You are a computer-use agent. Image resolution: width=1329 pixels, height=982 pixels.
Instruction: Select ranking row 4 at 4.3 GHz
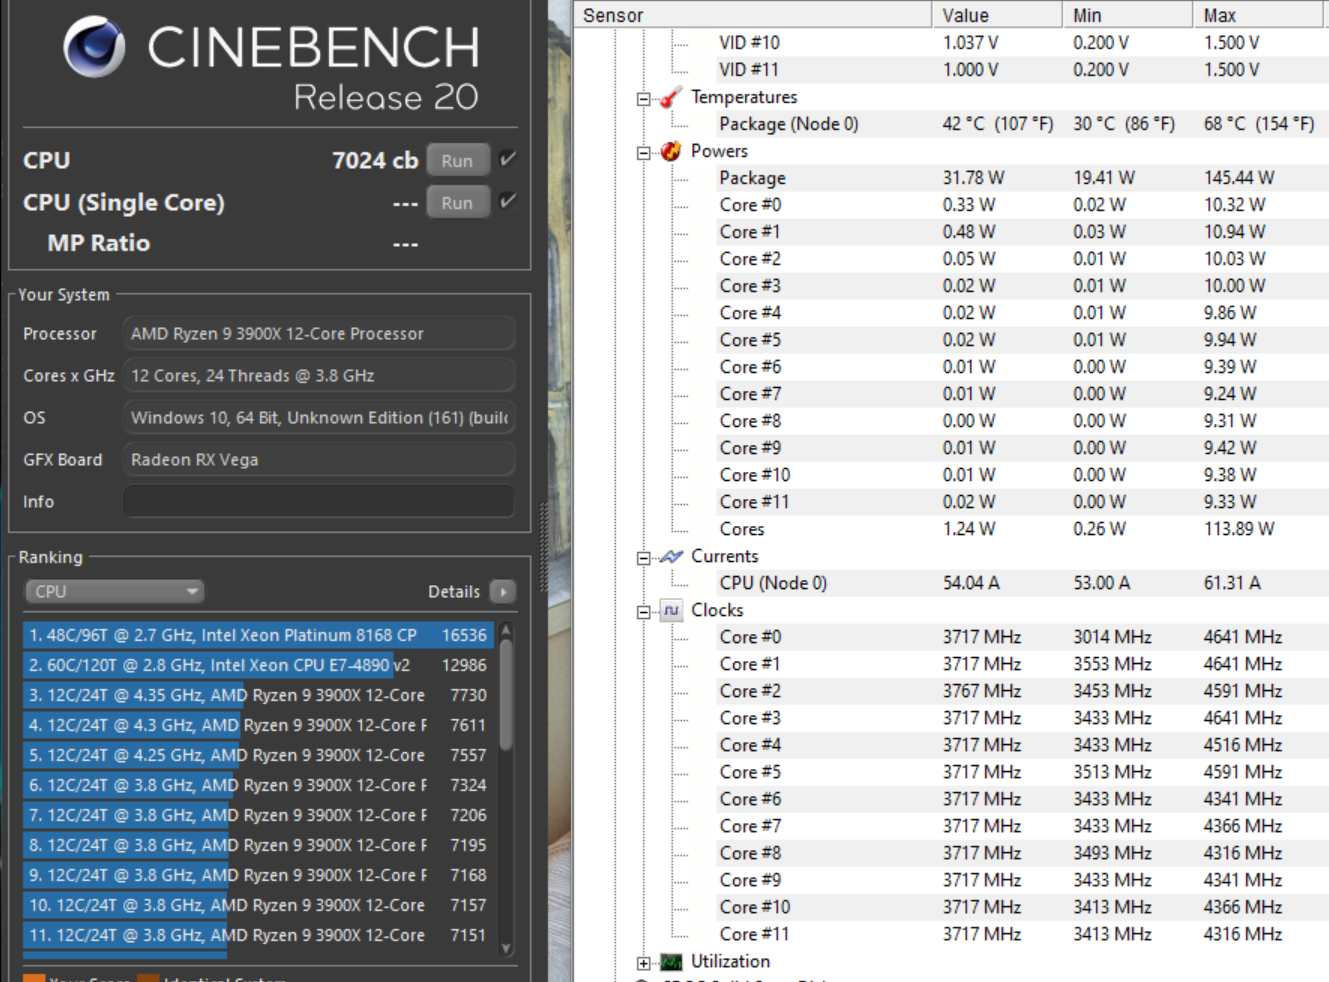click(258, 725)
